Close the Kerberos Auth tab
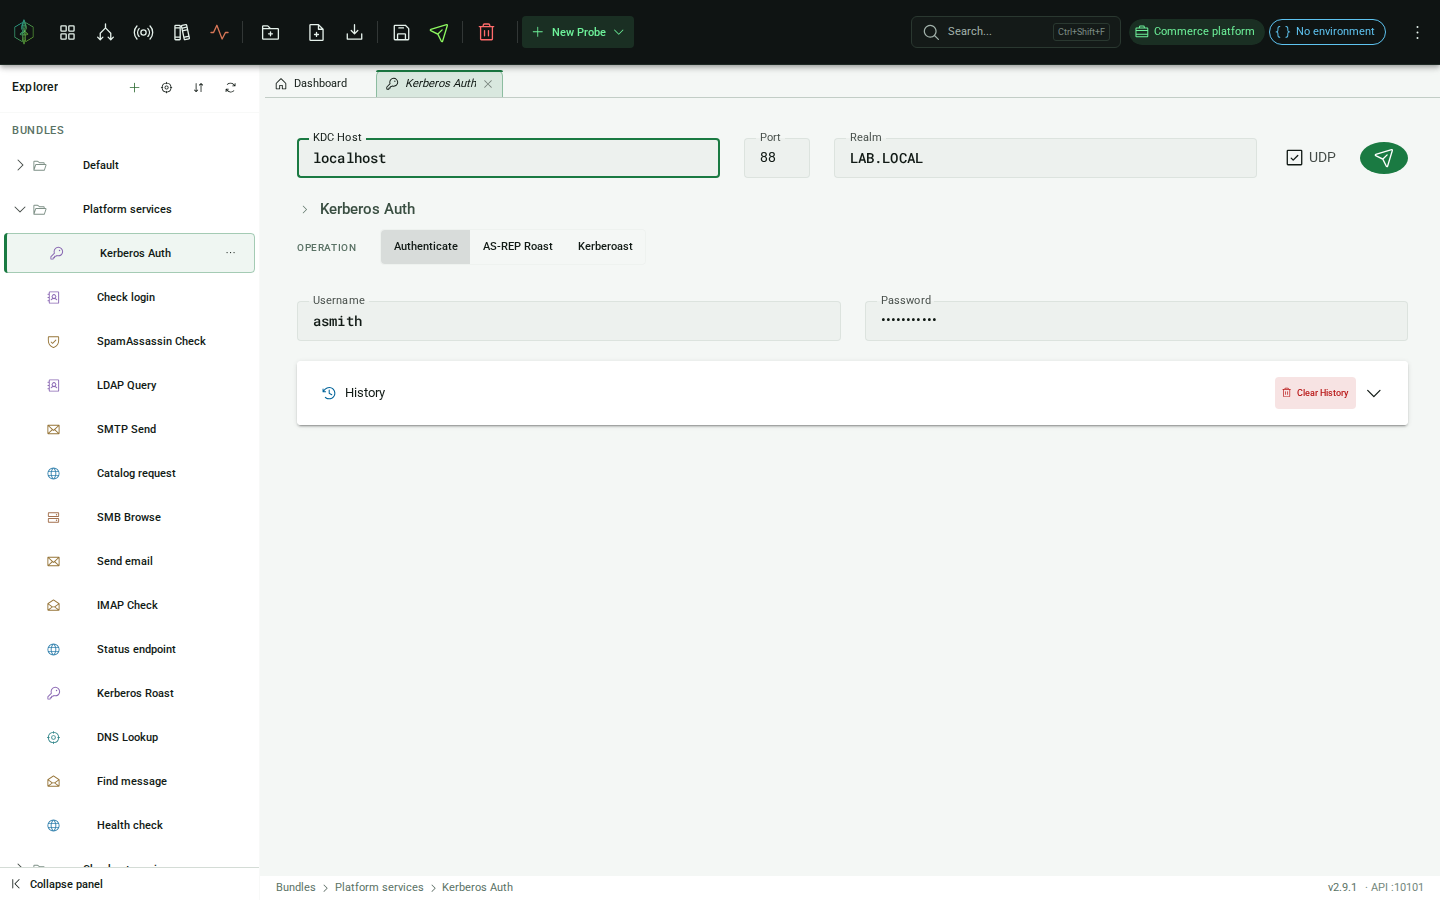This screenshot has height=900, width=1440. [488, 84]
